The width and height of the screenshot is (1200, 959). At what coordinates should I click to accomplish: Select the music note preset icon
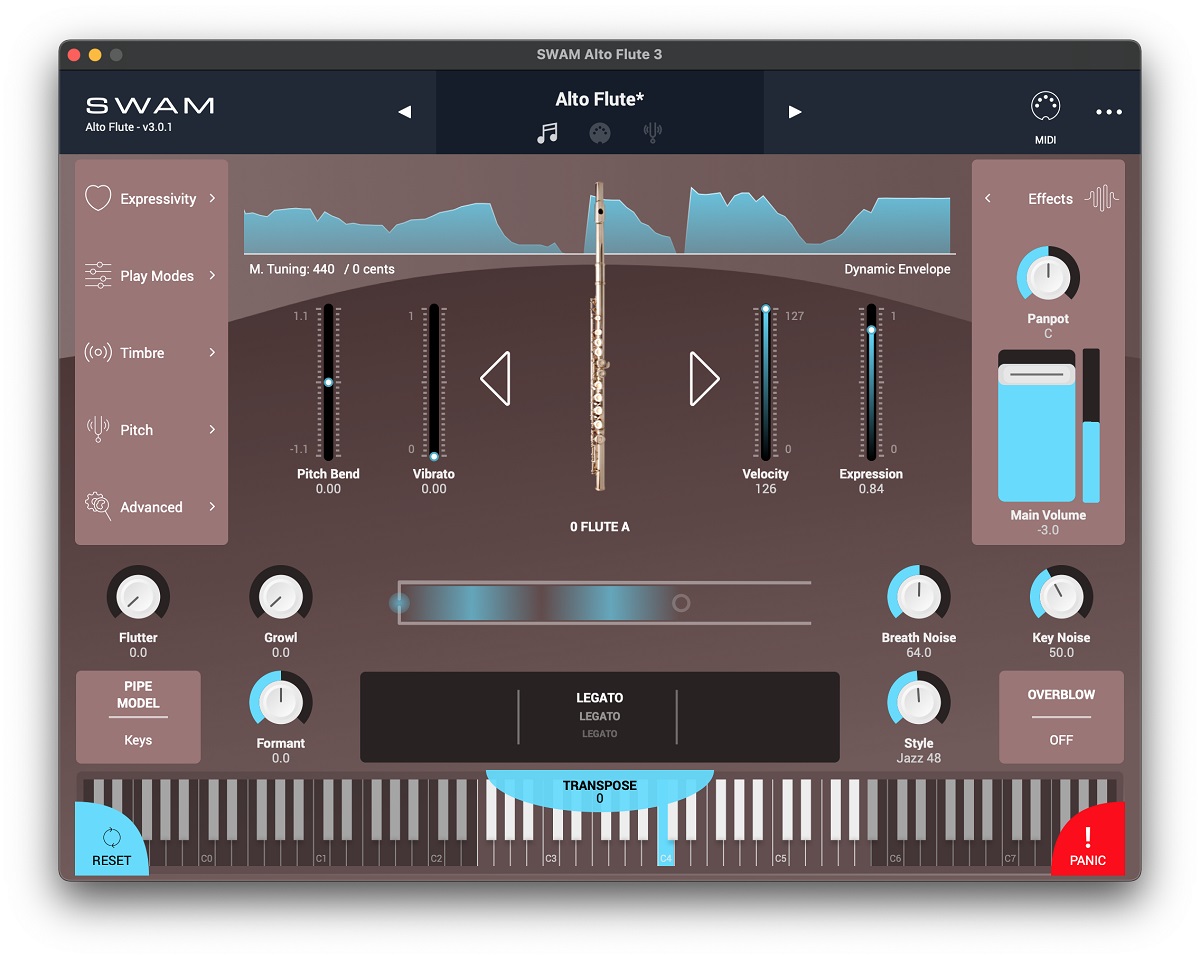tap(547, 133)
